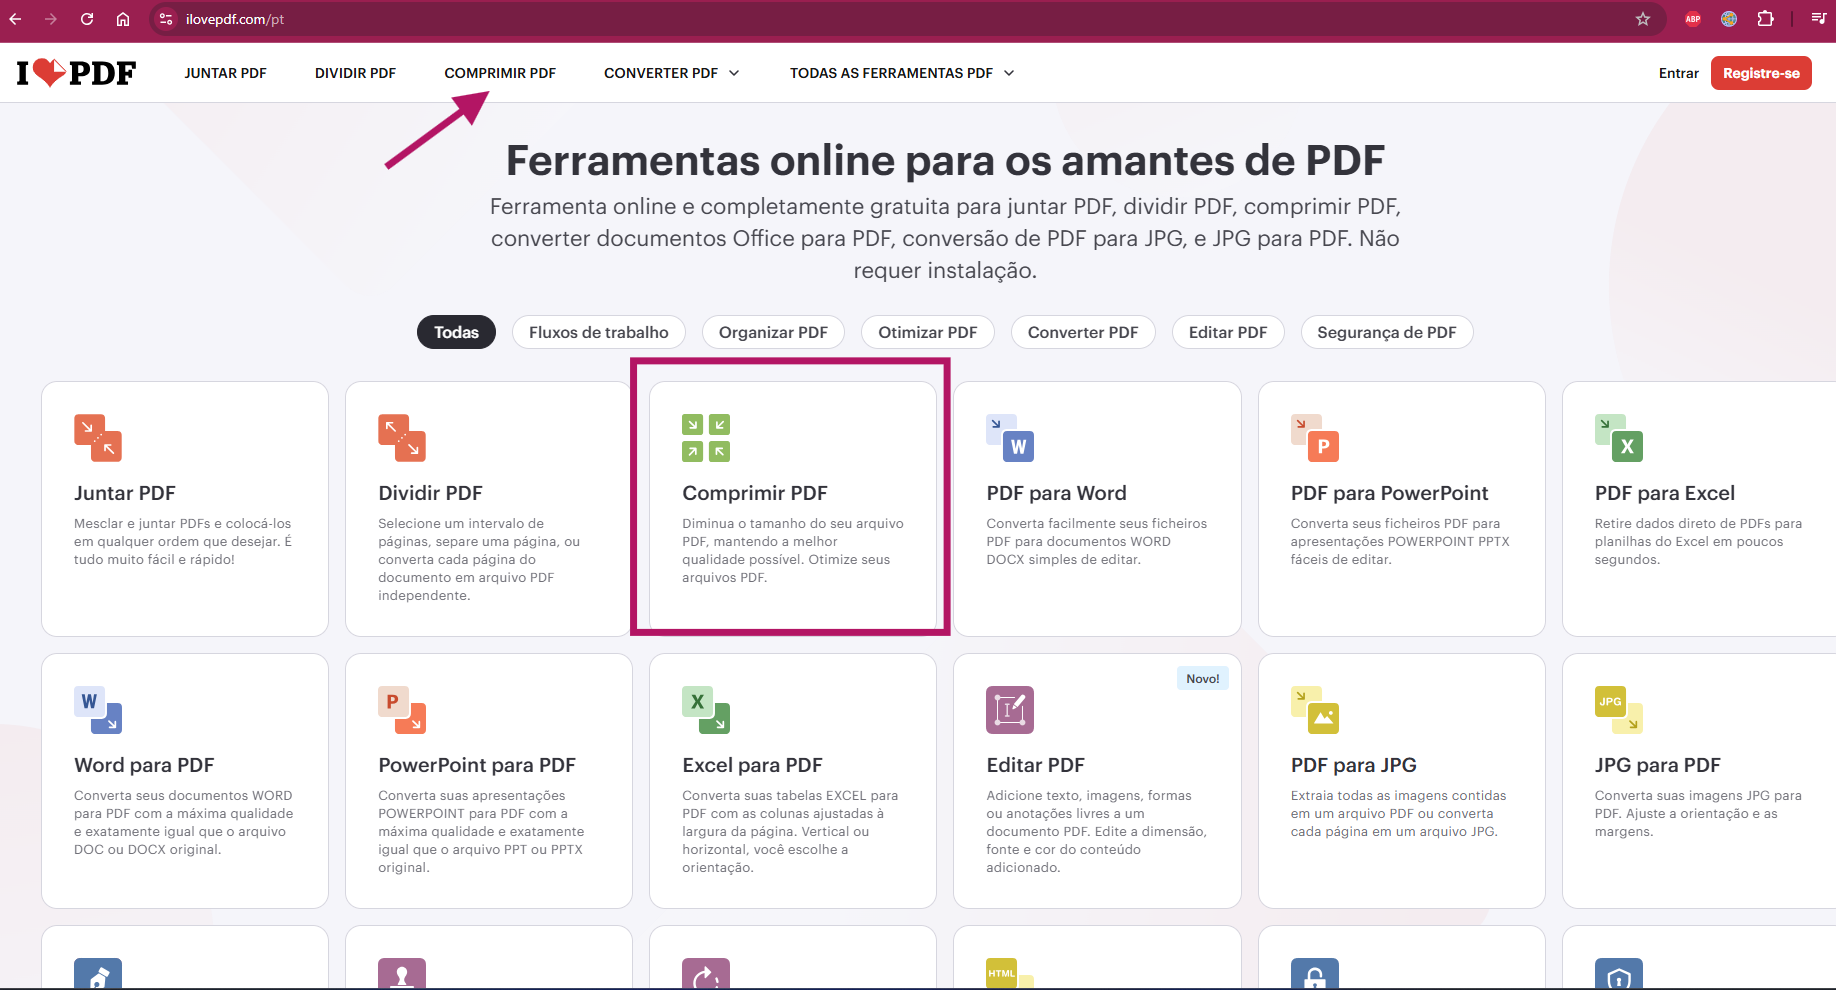
Task: Open the Editar PDF tool icon
Action: tap(1010, 710)
